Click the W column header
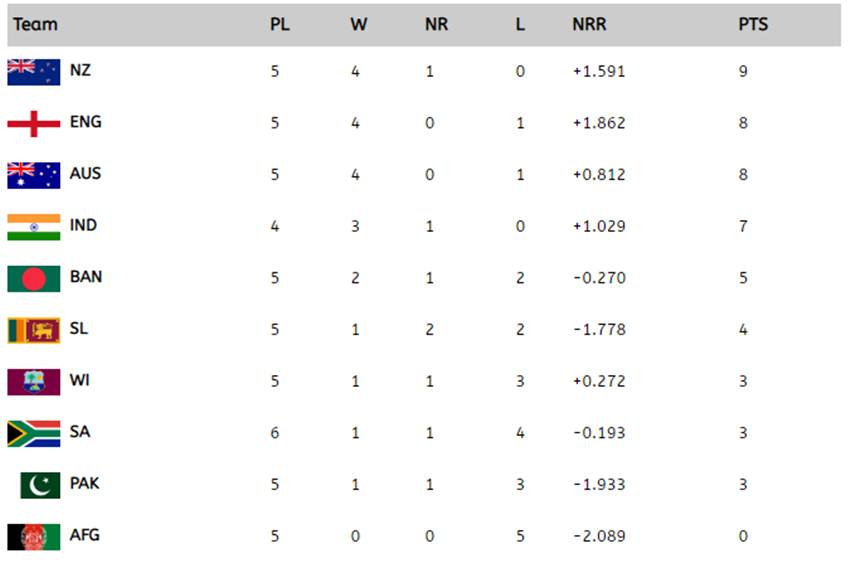850x582 pixels. 358,24
